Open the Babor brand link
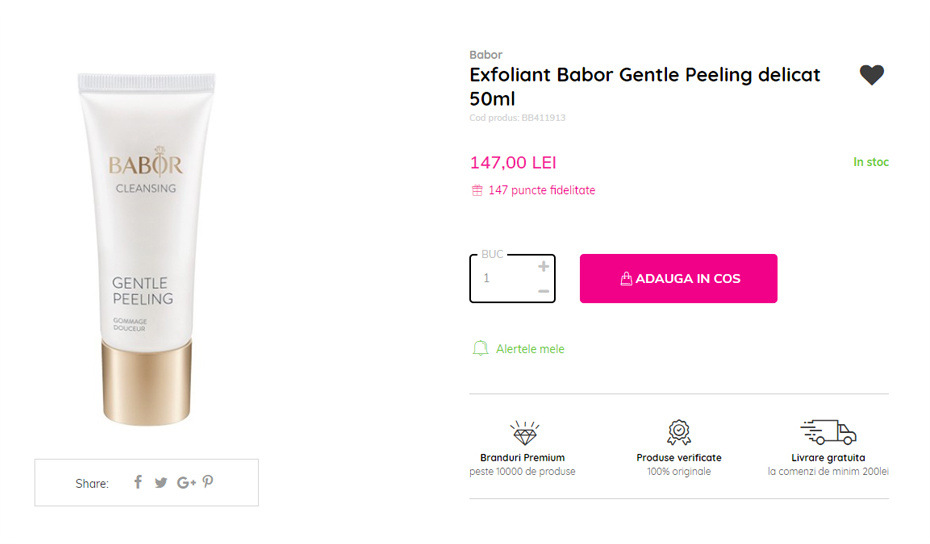 486,55
